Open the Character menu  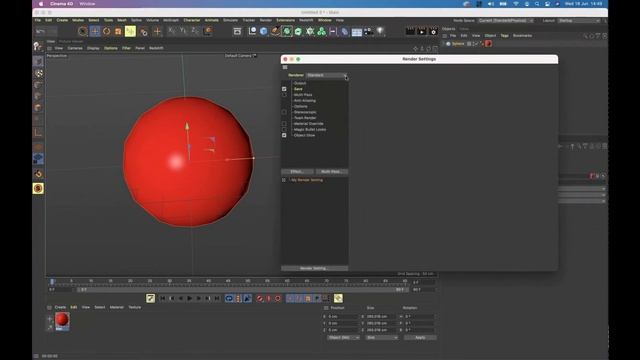point(192,20)
